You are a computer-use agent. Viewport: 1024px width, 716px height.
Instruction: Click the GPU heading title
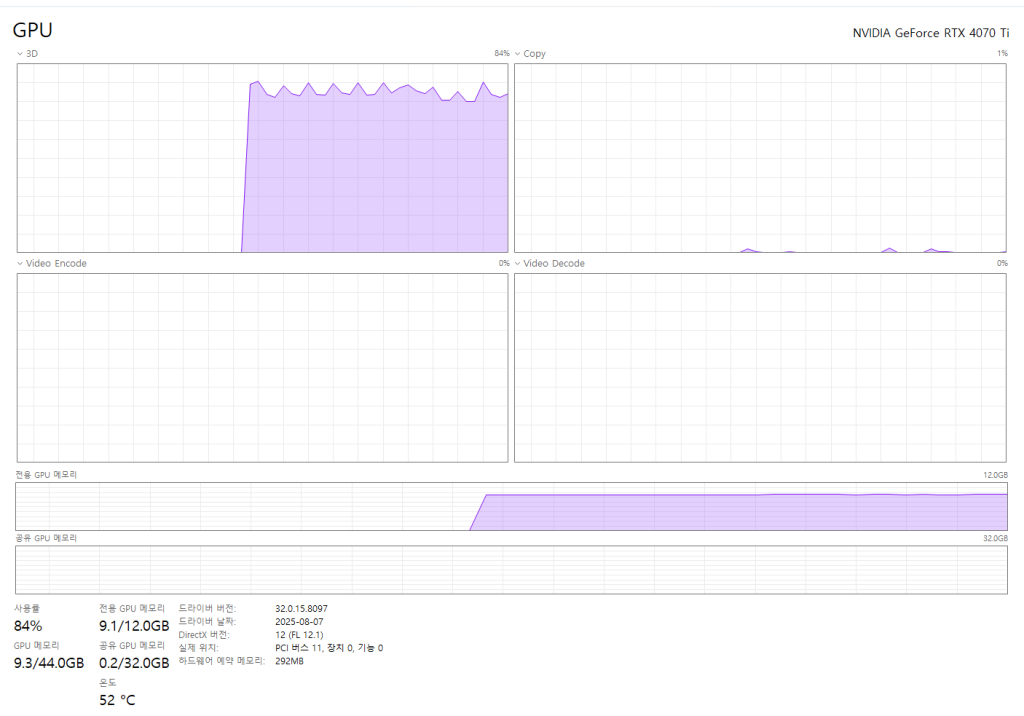(32, 31)
